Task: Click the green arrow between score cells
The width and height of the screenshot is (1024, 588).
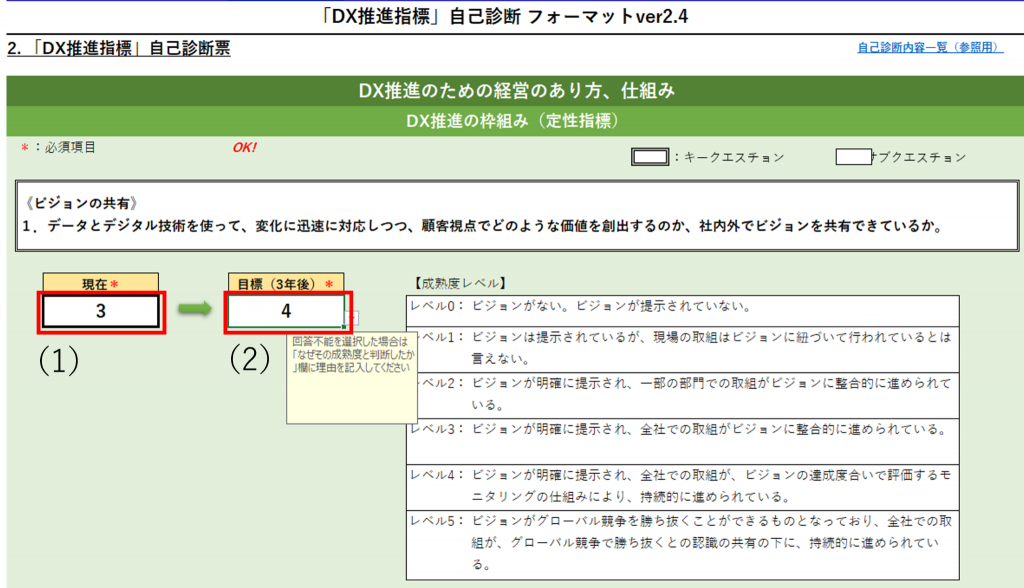Action: pos(196,311)
